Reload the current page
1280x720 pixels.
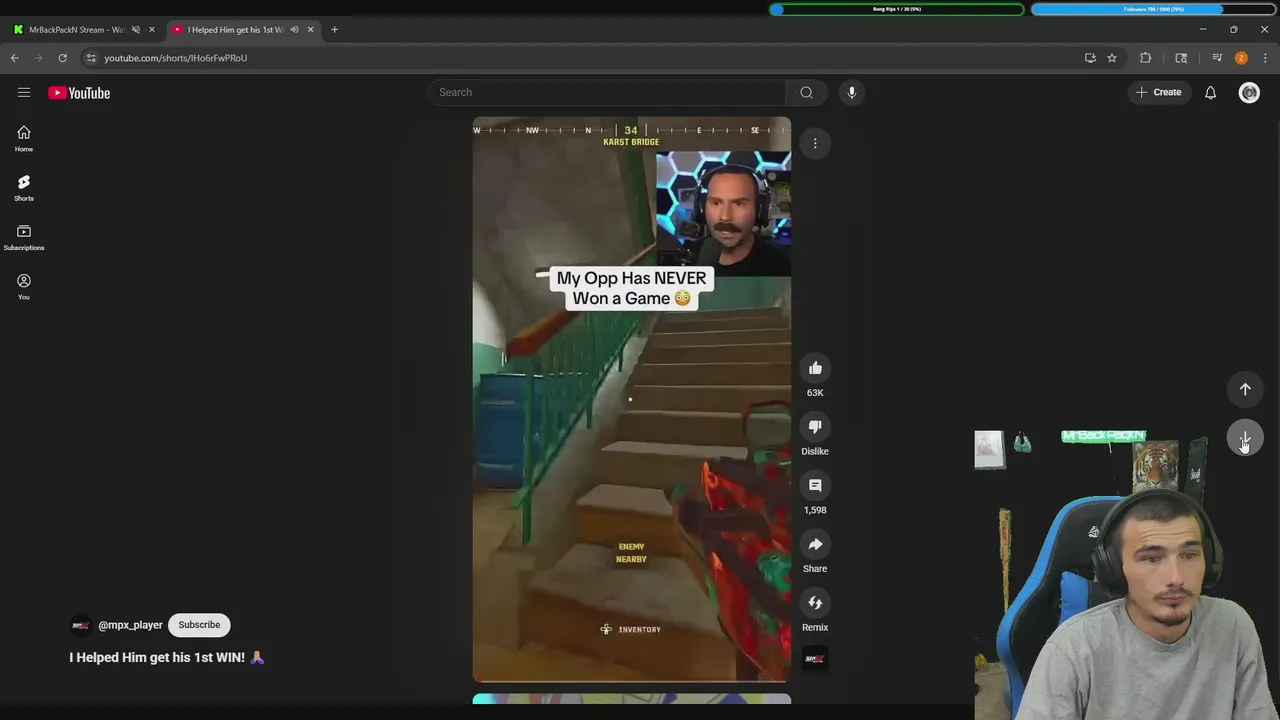click(62, 58)
